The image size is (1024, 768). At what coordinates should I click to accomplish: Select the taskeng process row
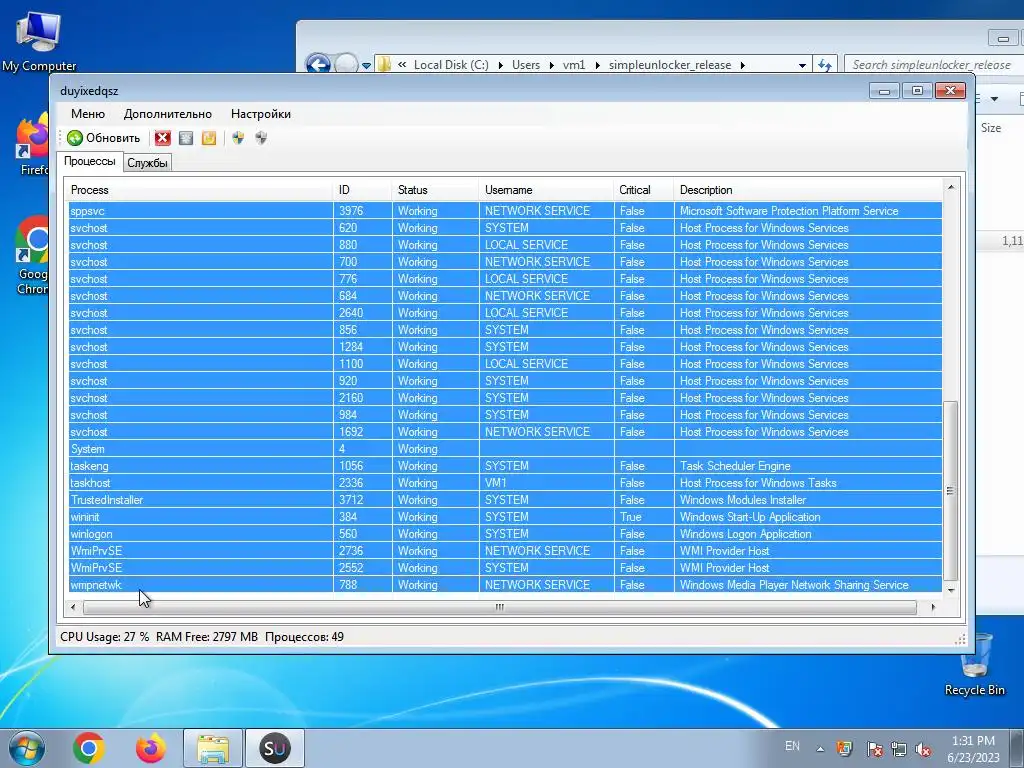point(505,466)
